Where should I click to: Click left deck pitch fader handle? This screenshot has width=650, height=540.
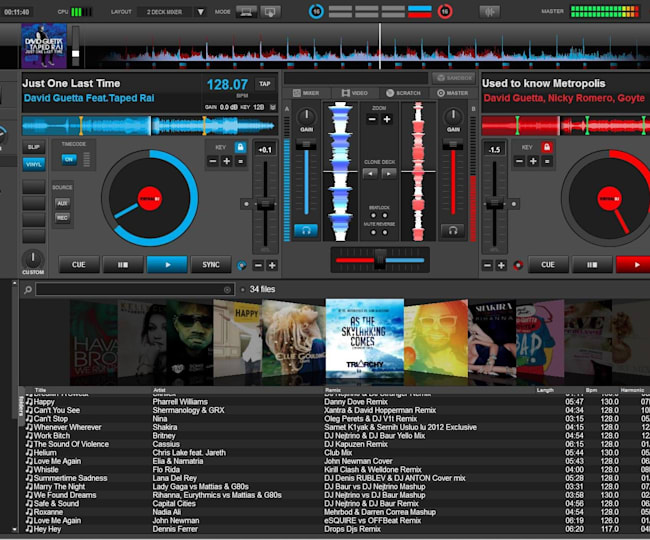[x=265, y=205]
